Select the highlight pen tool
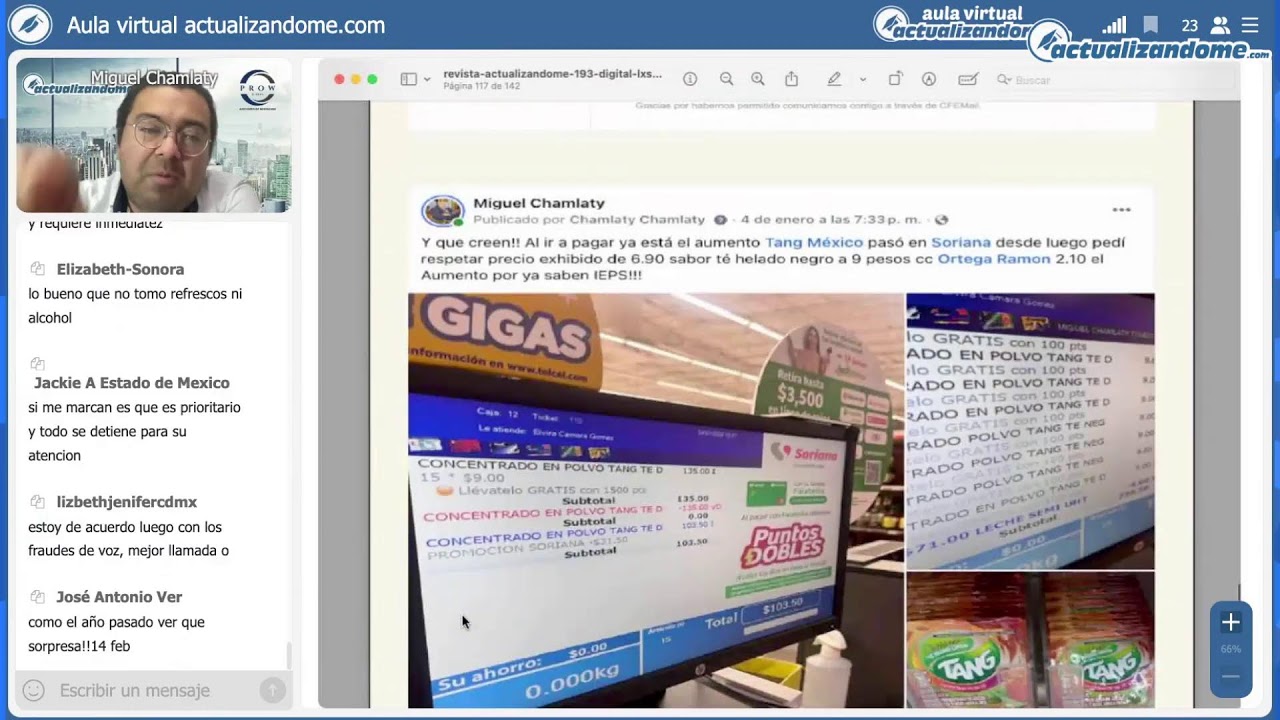The width and height of the screenshot is (1280, 720). (834, 79)
